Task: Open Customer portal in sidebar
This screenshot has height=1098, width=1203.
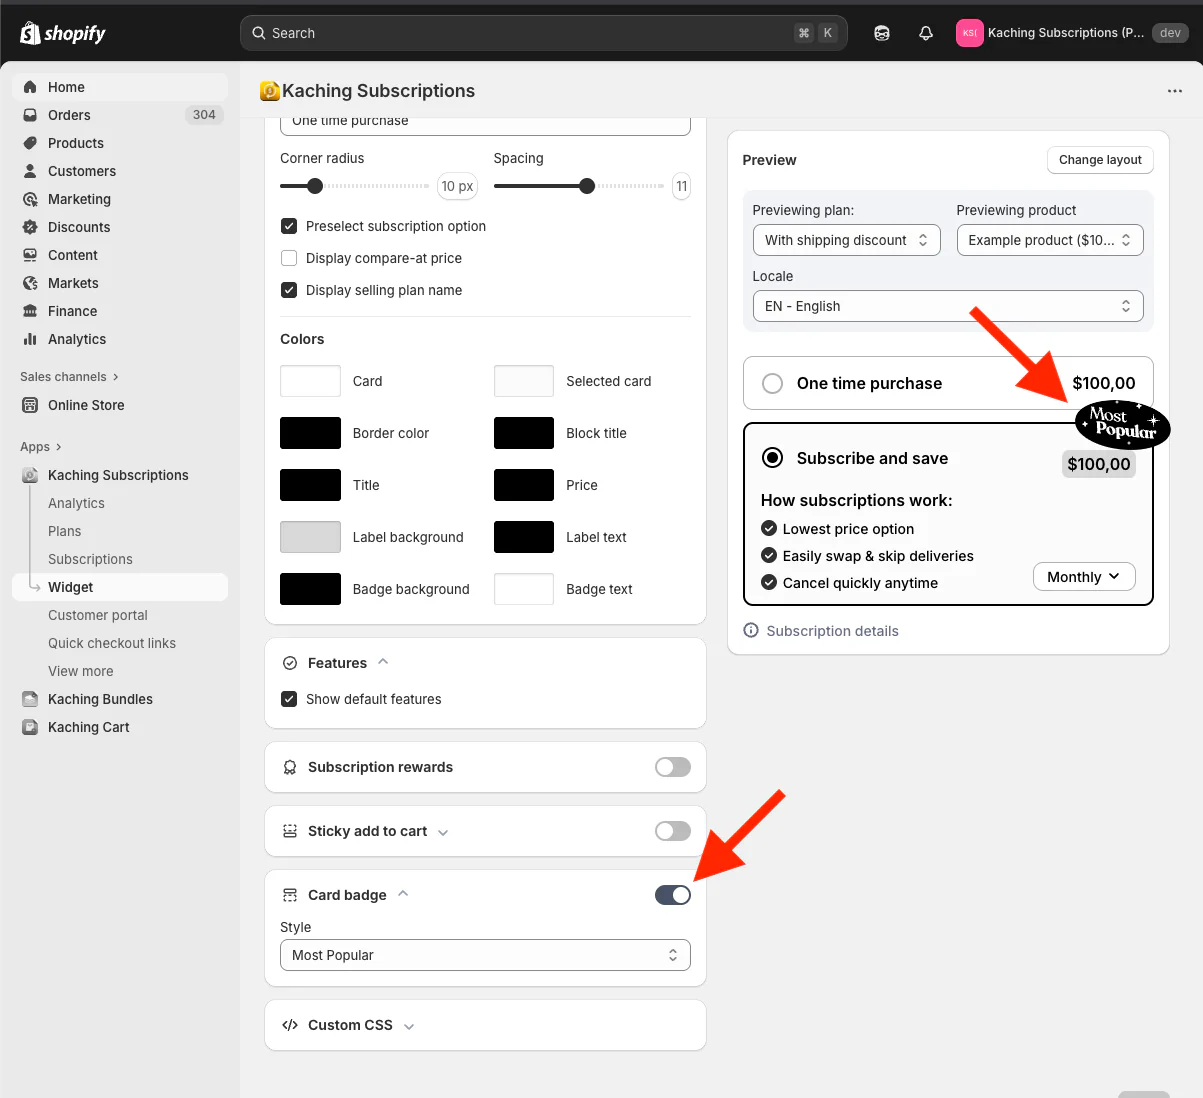Action: pyautogui.click(x=98, y=615)
